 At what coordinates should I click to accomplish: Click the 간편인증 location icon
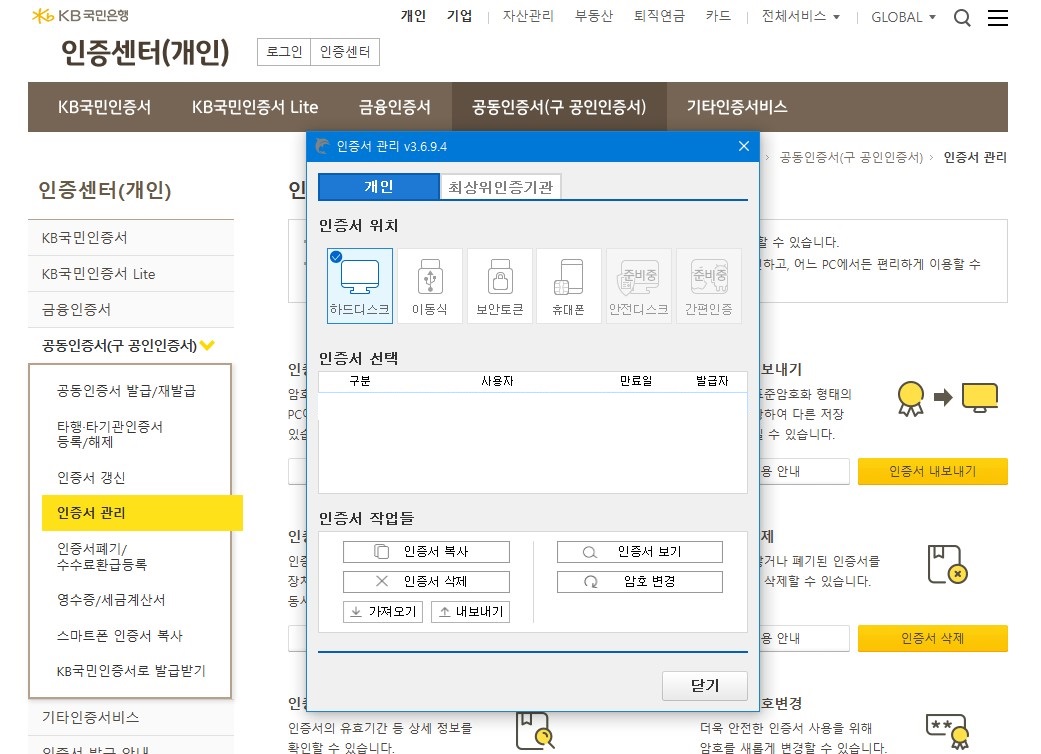(x=708, y=286)
